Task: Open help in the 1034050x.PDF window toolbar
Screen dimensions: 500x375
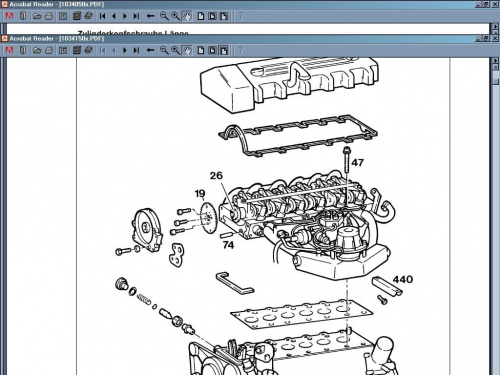Action: tap(241, 16)
